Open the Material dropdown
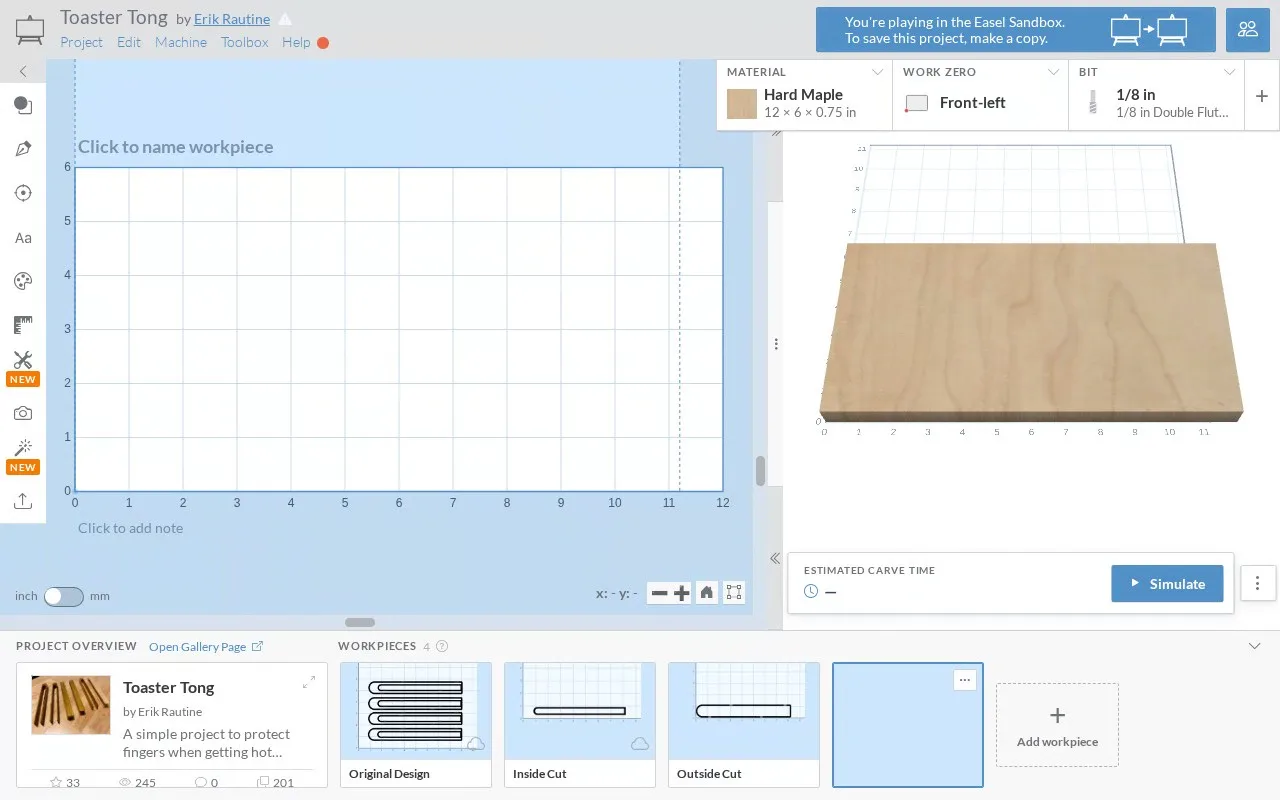This screenshot has width=1280, height=800. 805,96
